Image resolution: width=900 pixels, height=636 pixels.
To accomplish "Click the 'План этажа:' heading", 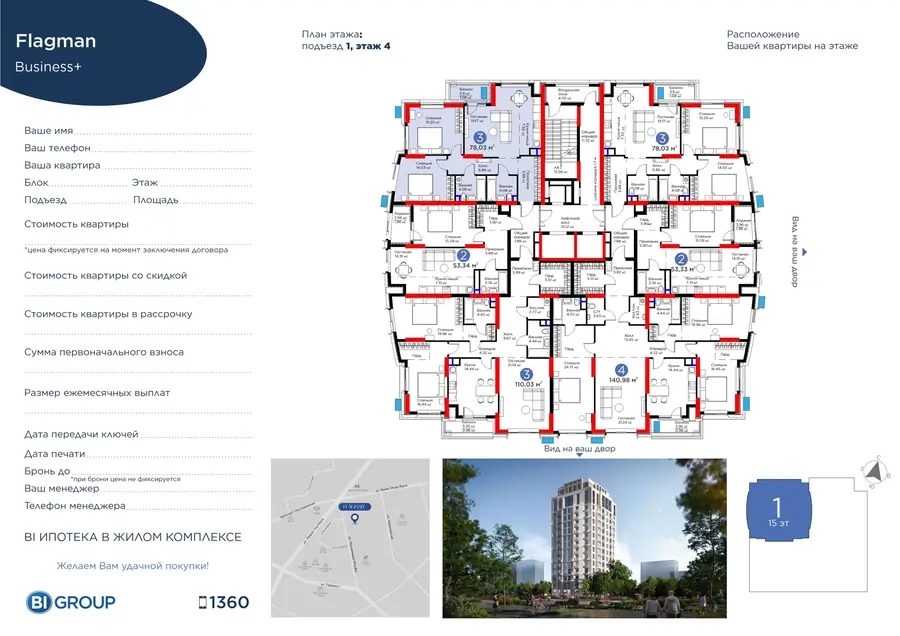I will point(332,34).
